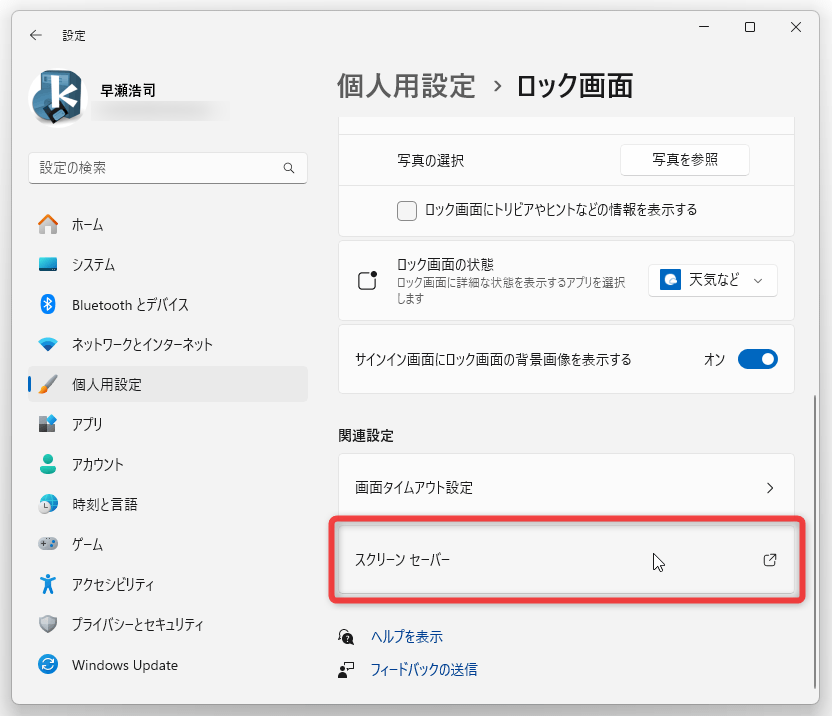
Task: Expand 画面タイムアウト設定 chevron
Action: tap(770, 488)
